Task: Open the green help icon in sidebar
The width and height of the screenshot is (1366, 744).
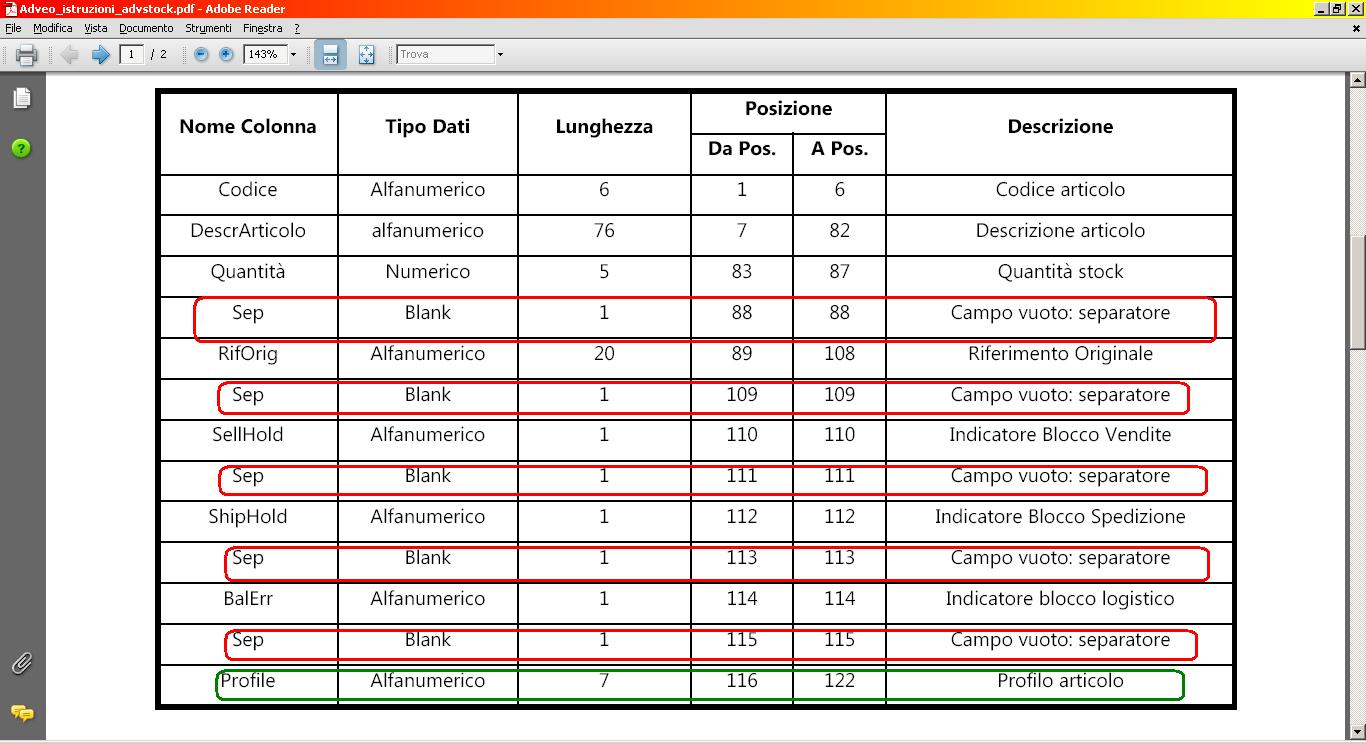Action: click(x=21, y=148)
